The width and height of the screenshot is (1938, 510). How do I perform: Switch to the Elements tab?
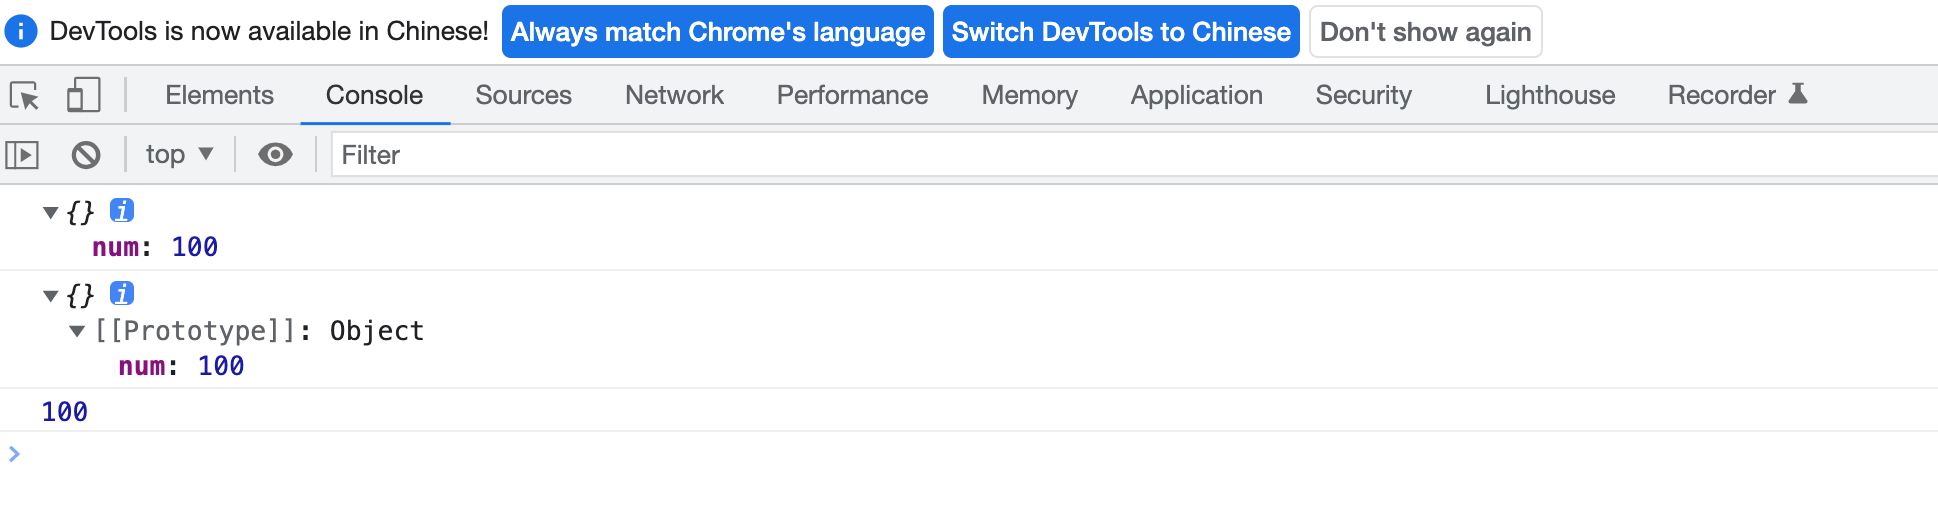click(219, 95)
